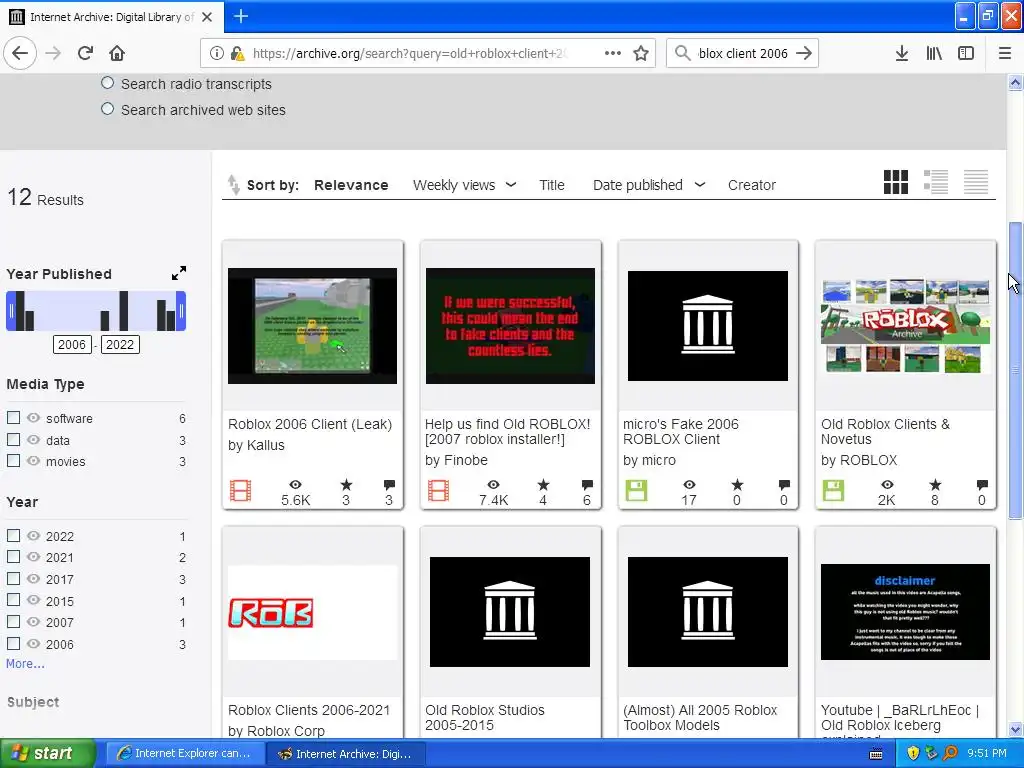Check the software media type box
The image size is (1024, 768).
(x=13, y=417)
